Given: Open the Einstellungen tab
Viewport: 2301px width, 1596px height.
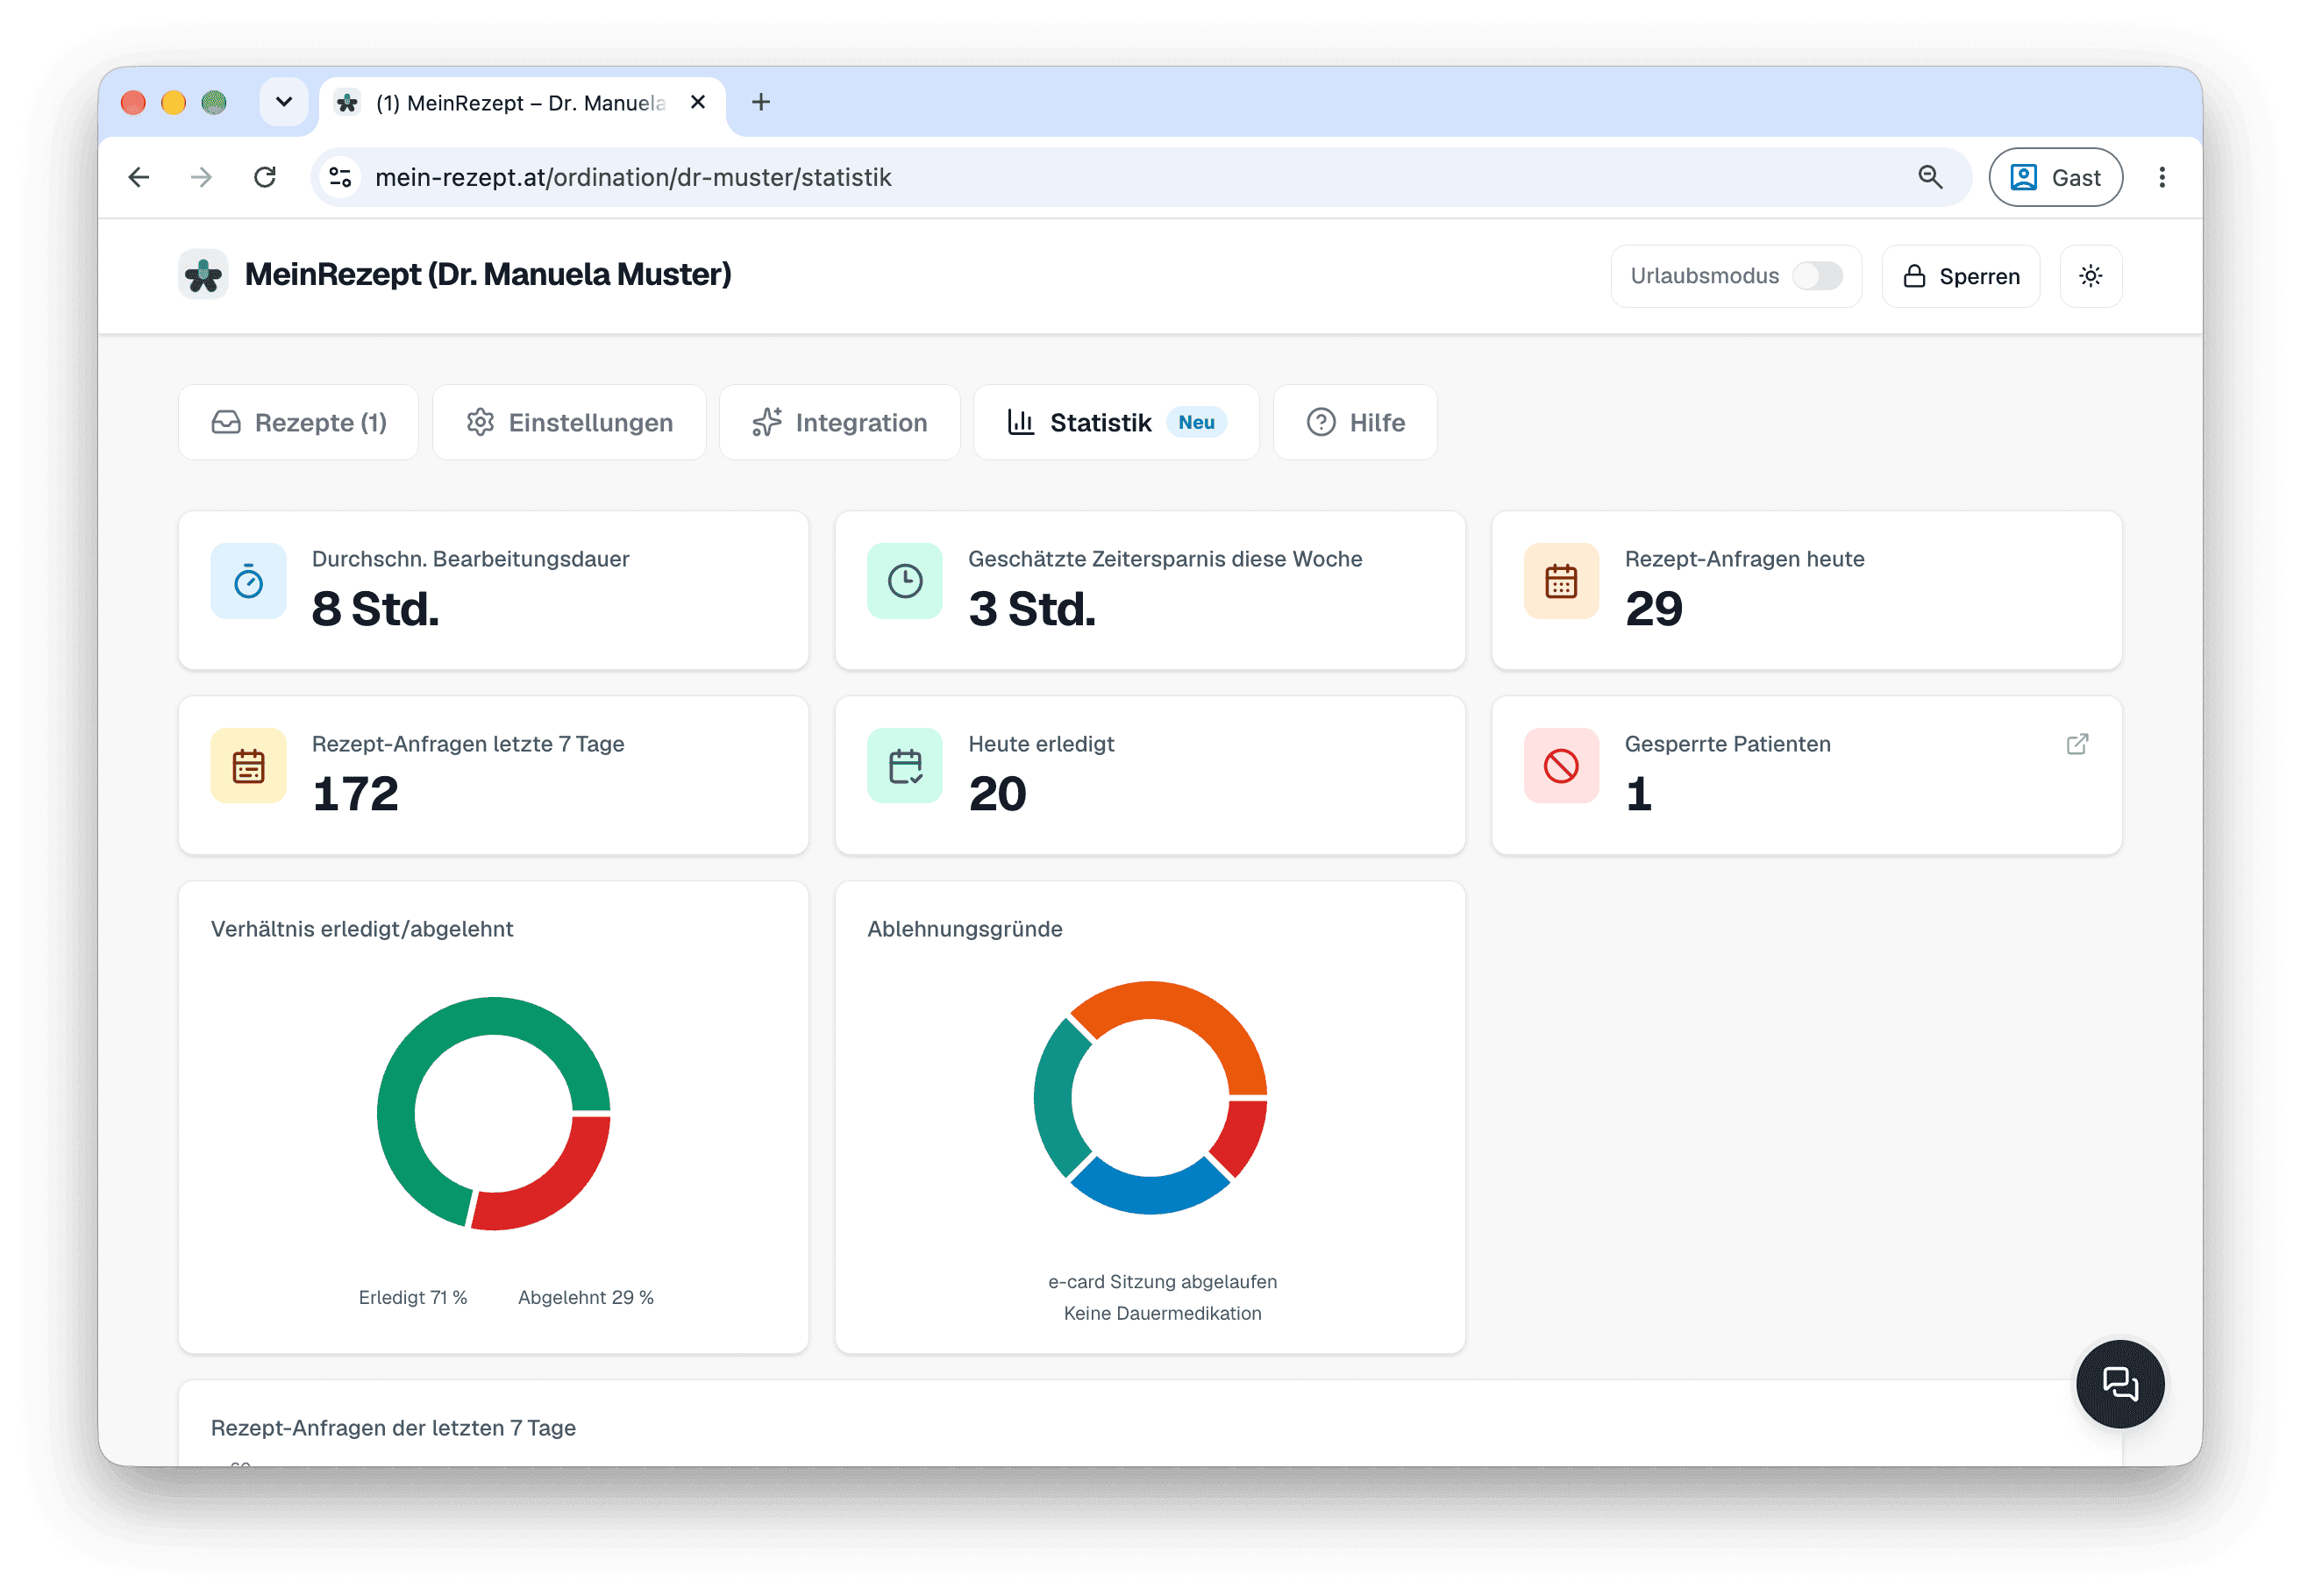Looking at the screenshot, I should pyautogui.click(x=569, y=423).
